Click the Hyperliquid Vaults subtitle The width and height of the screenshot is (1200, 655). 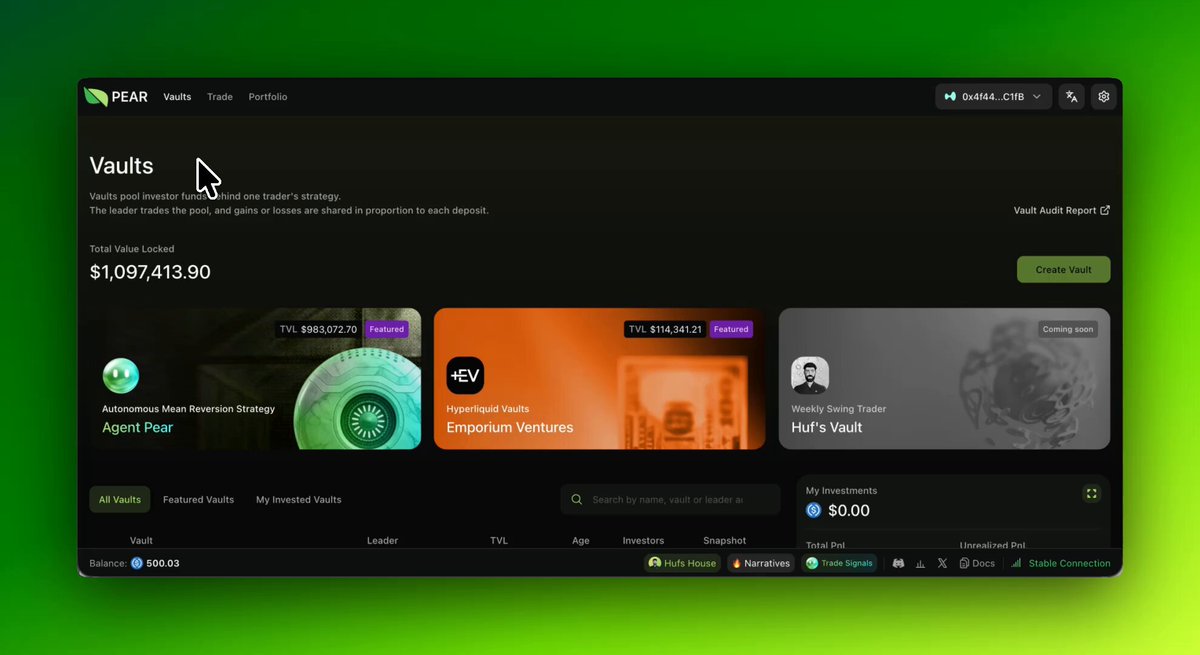[x=488, y=409]
